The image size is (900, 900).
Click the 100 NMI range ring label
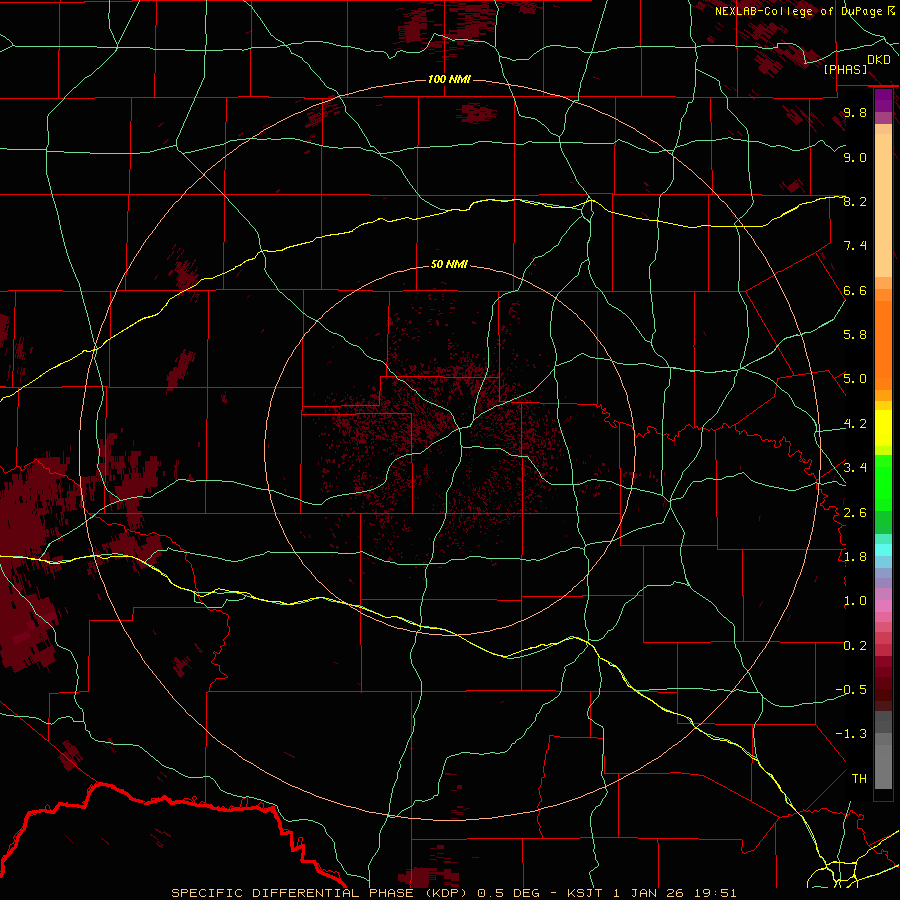[449, 79]
